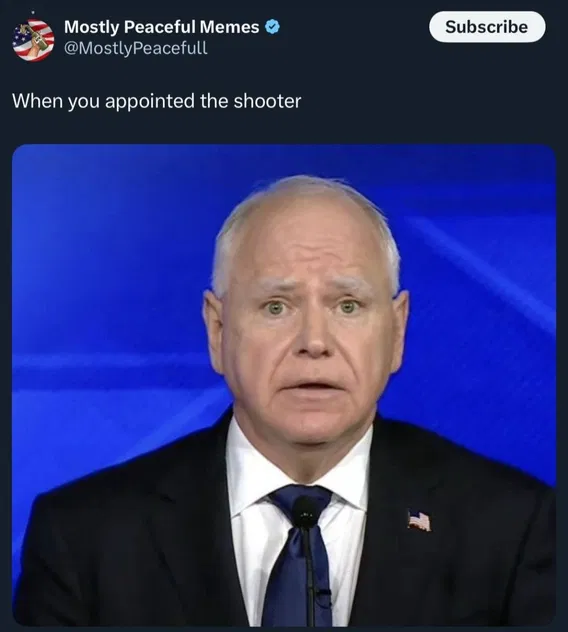Click the word 'shooter' in the post
Image resolution: width=568 pixels, height=632 pixels.
pyautogui.click(x=267, y=101)
